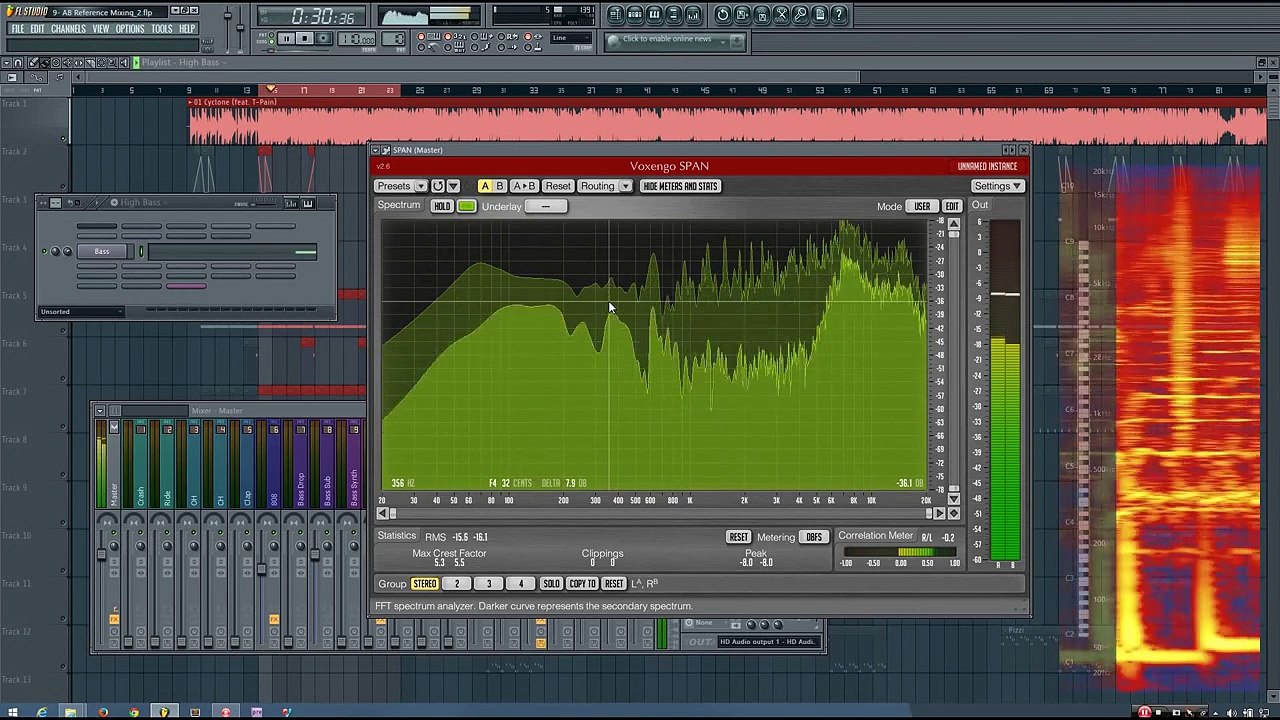Open the OPTIONS menu

130,29
